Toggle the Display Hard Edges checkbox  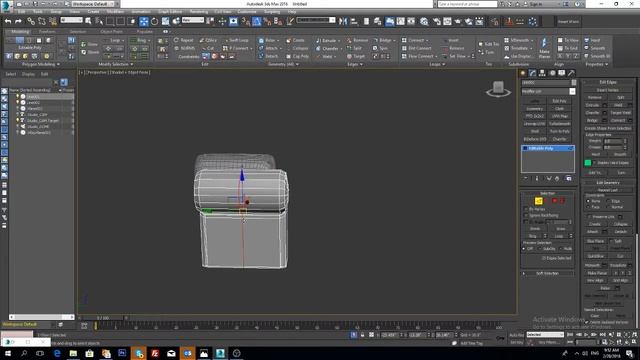(x=595, y=163)
